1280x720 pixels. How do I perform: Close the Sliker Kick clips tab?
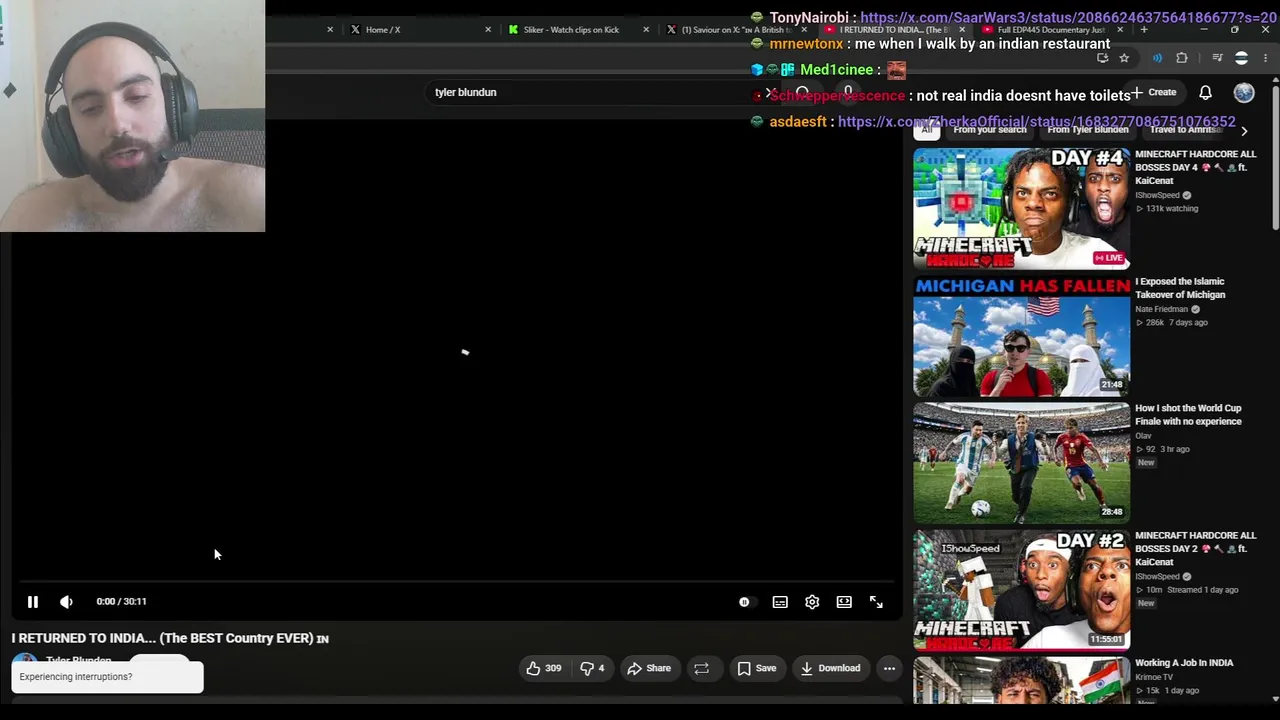(x=646, y=30)
